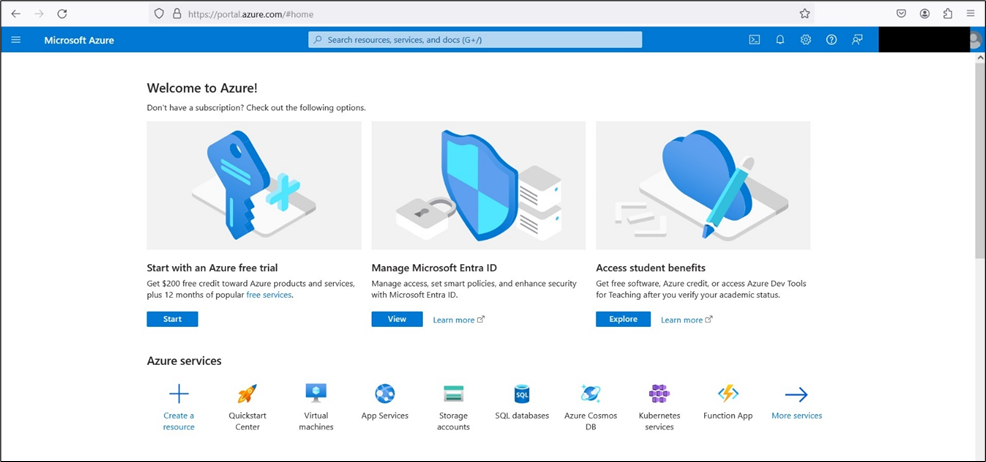Click View for Microsoft Entra ID
This screenshot has width=986, height=462.
[x=397, y=319]
